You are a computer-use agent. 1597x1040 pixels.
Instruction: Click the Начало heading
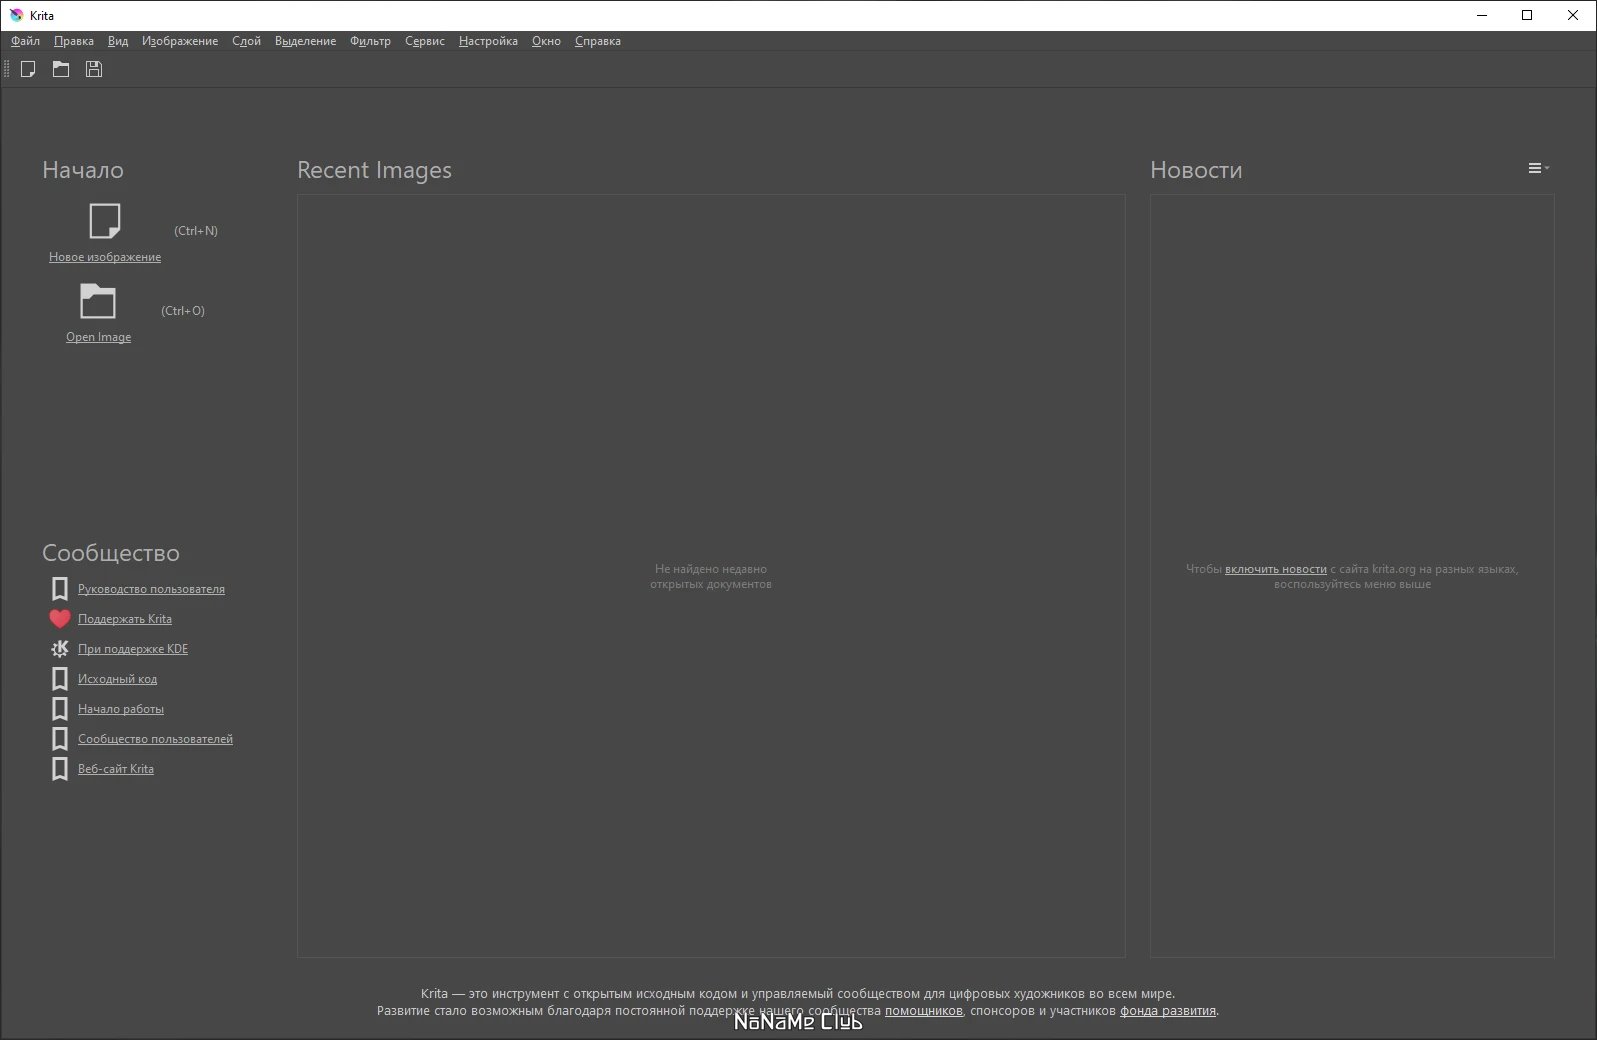[x=83, y=170]
